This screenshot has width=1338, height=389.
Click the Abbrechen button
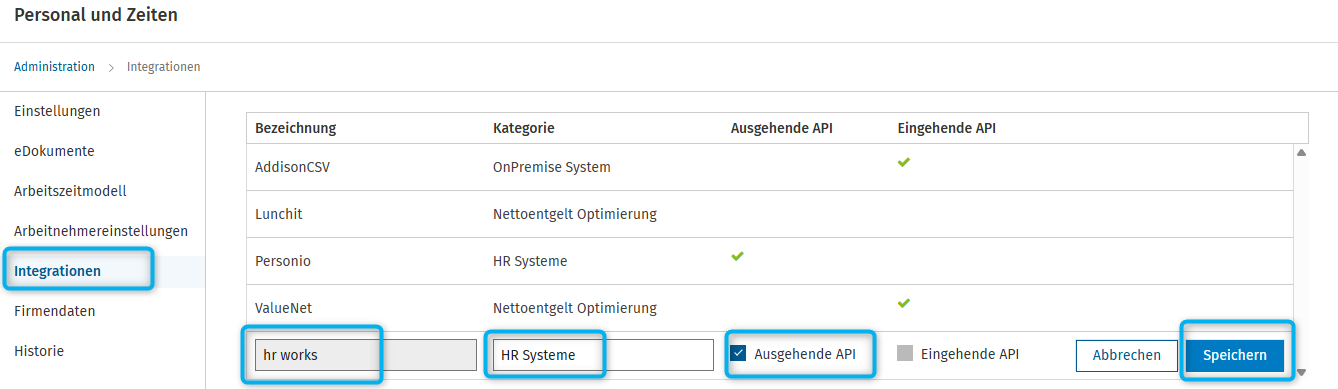pos(1127,355)
